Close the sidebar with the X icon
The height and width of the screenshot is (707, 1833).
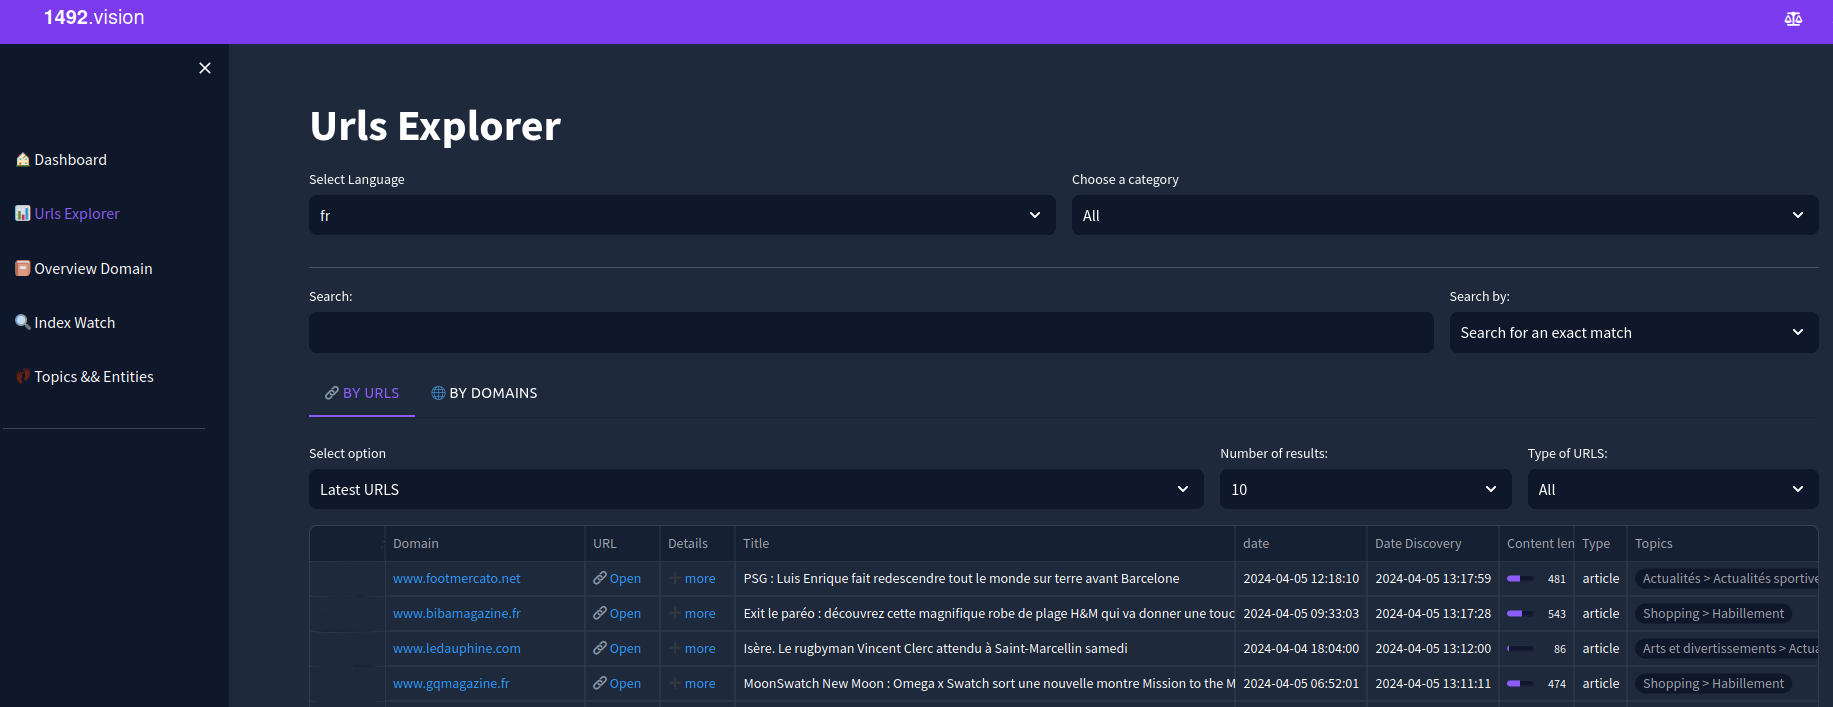tap(205, 68)
